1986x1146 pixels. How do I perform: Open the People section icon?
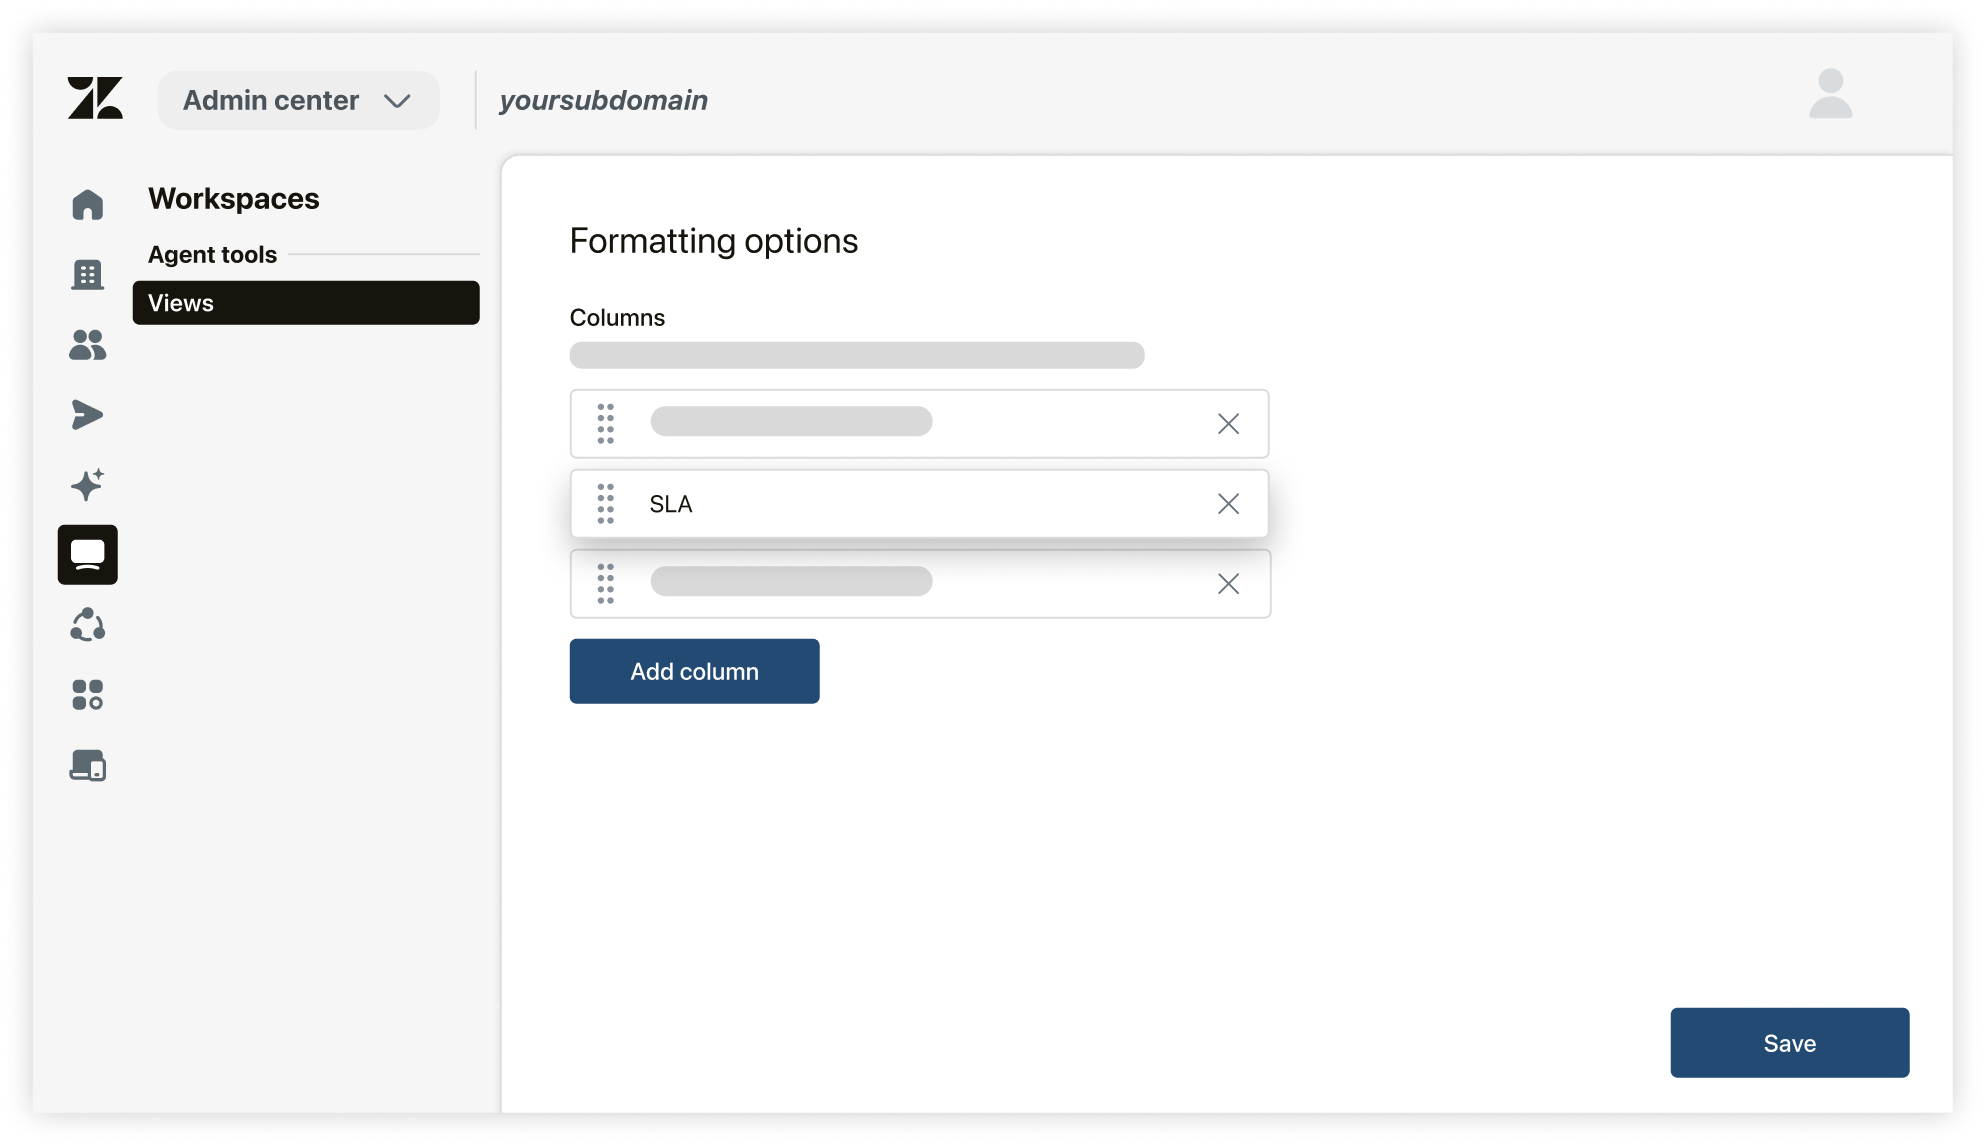[x=88, y=345]
